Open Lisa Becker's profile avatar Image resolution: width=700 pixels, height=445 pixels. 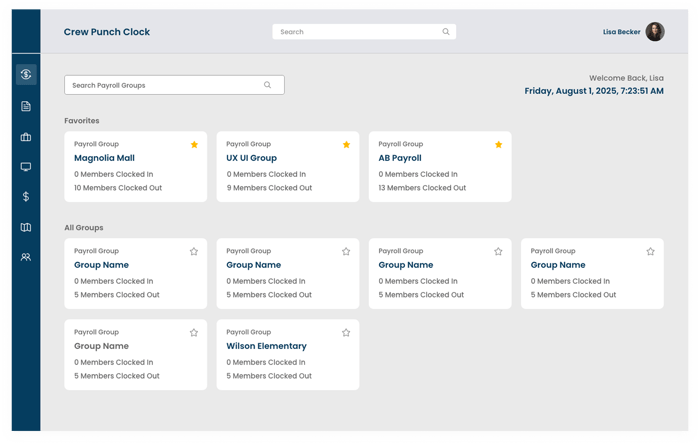pyautogui.click(x=655, y=32)
